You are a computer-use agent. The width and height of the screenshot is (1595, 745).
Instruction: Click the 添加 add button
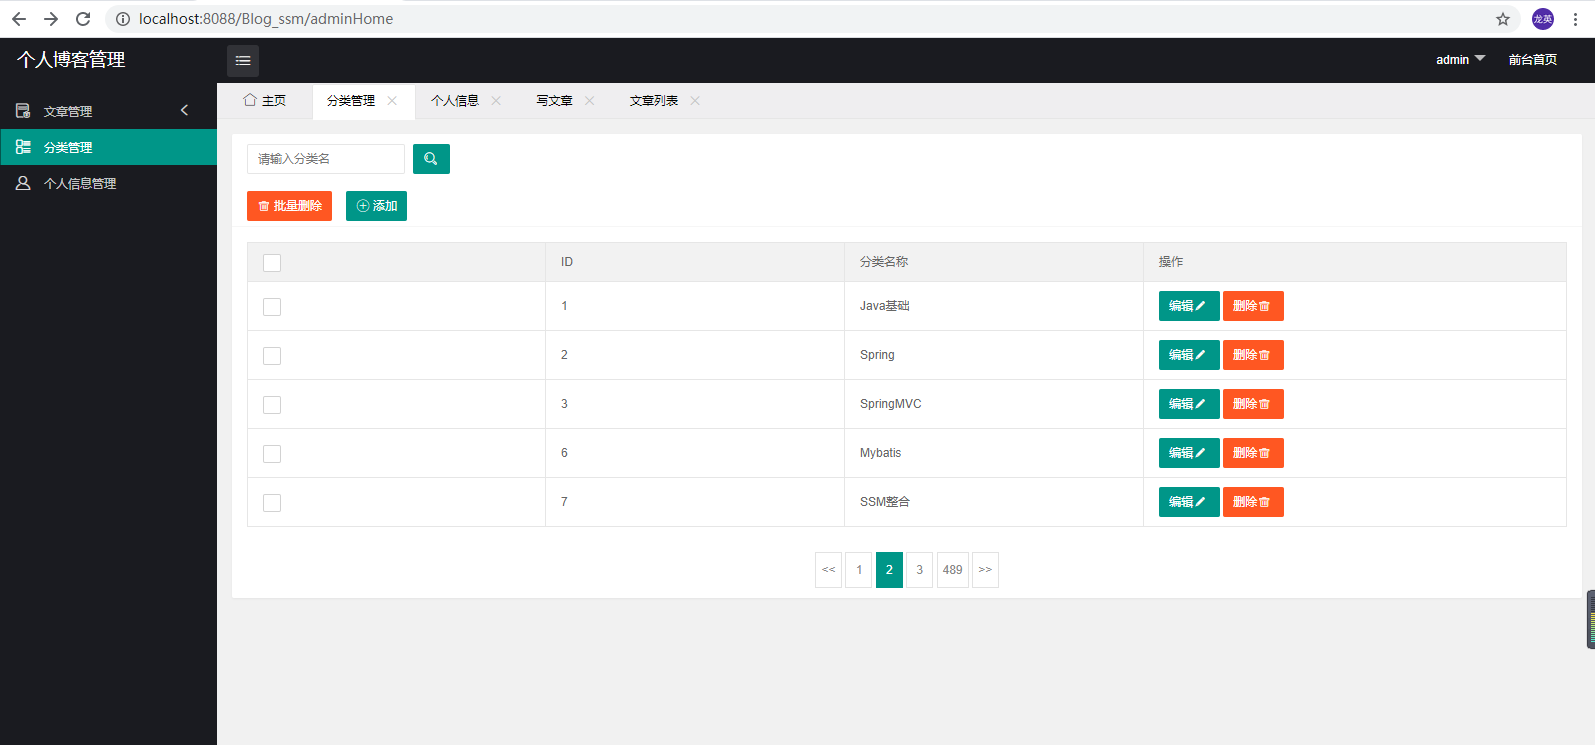[376, 206]
